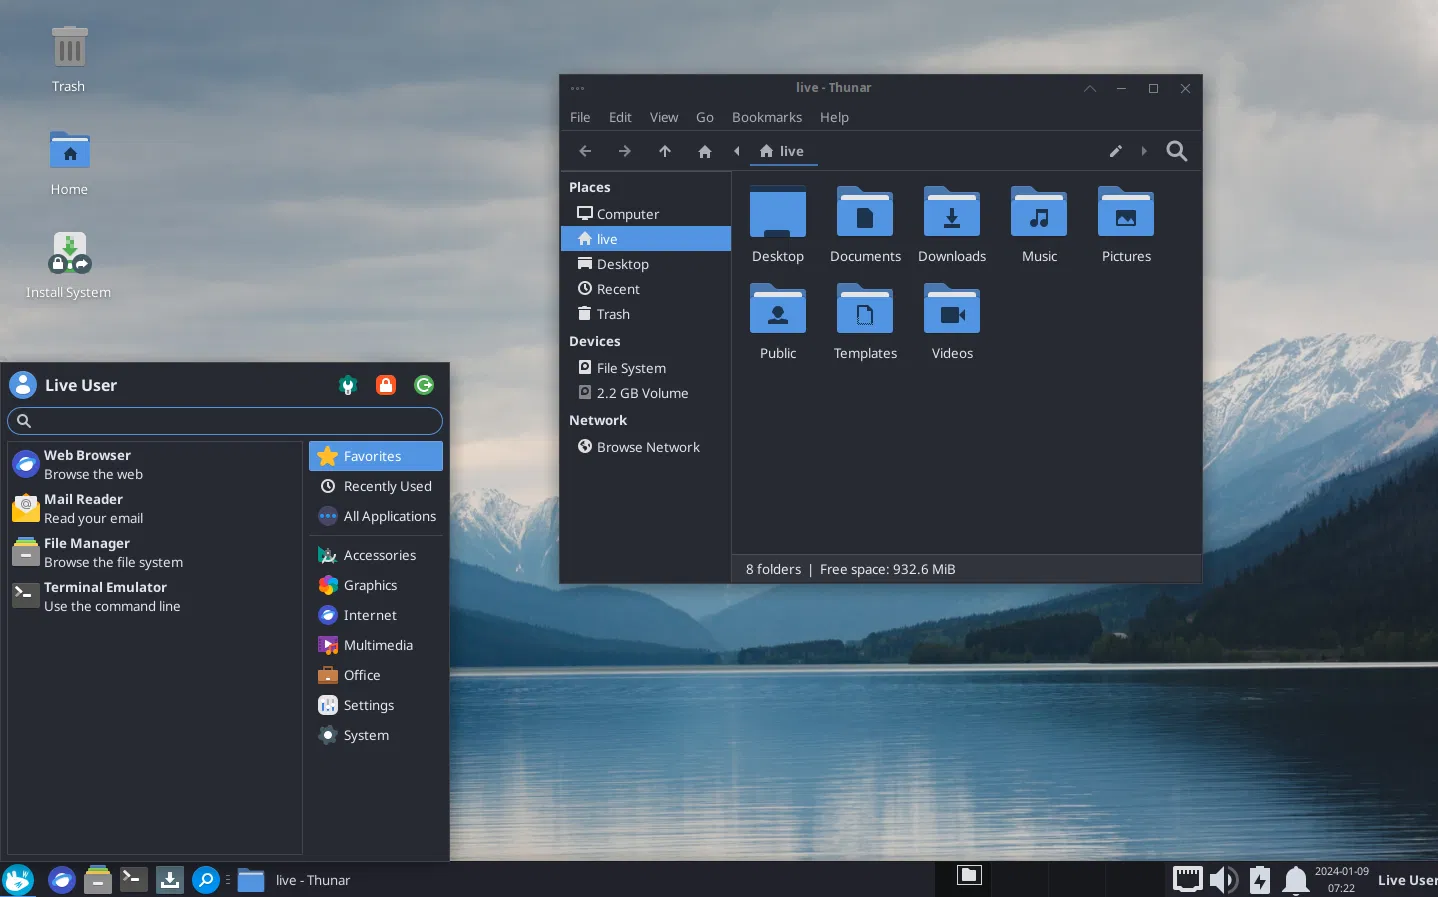Viewport: 1438px width, 897px height.
Task: Expand path bar left scroll arrow
Action: pos(737,151)
